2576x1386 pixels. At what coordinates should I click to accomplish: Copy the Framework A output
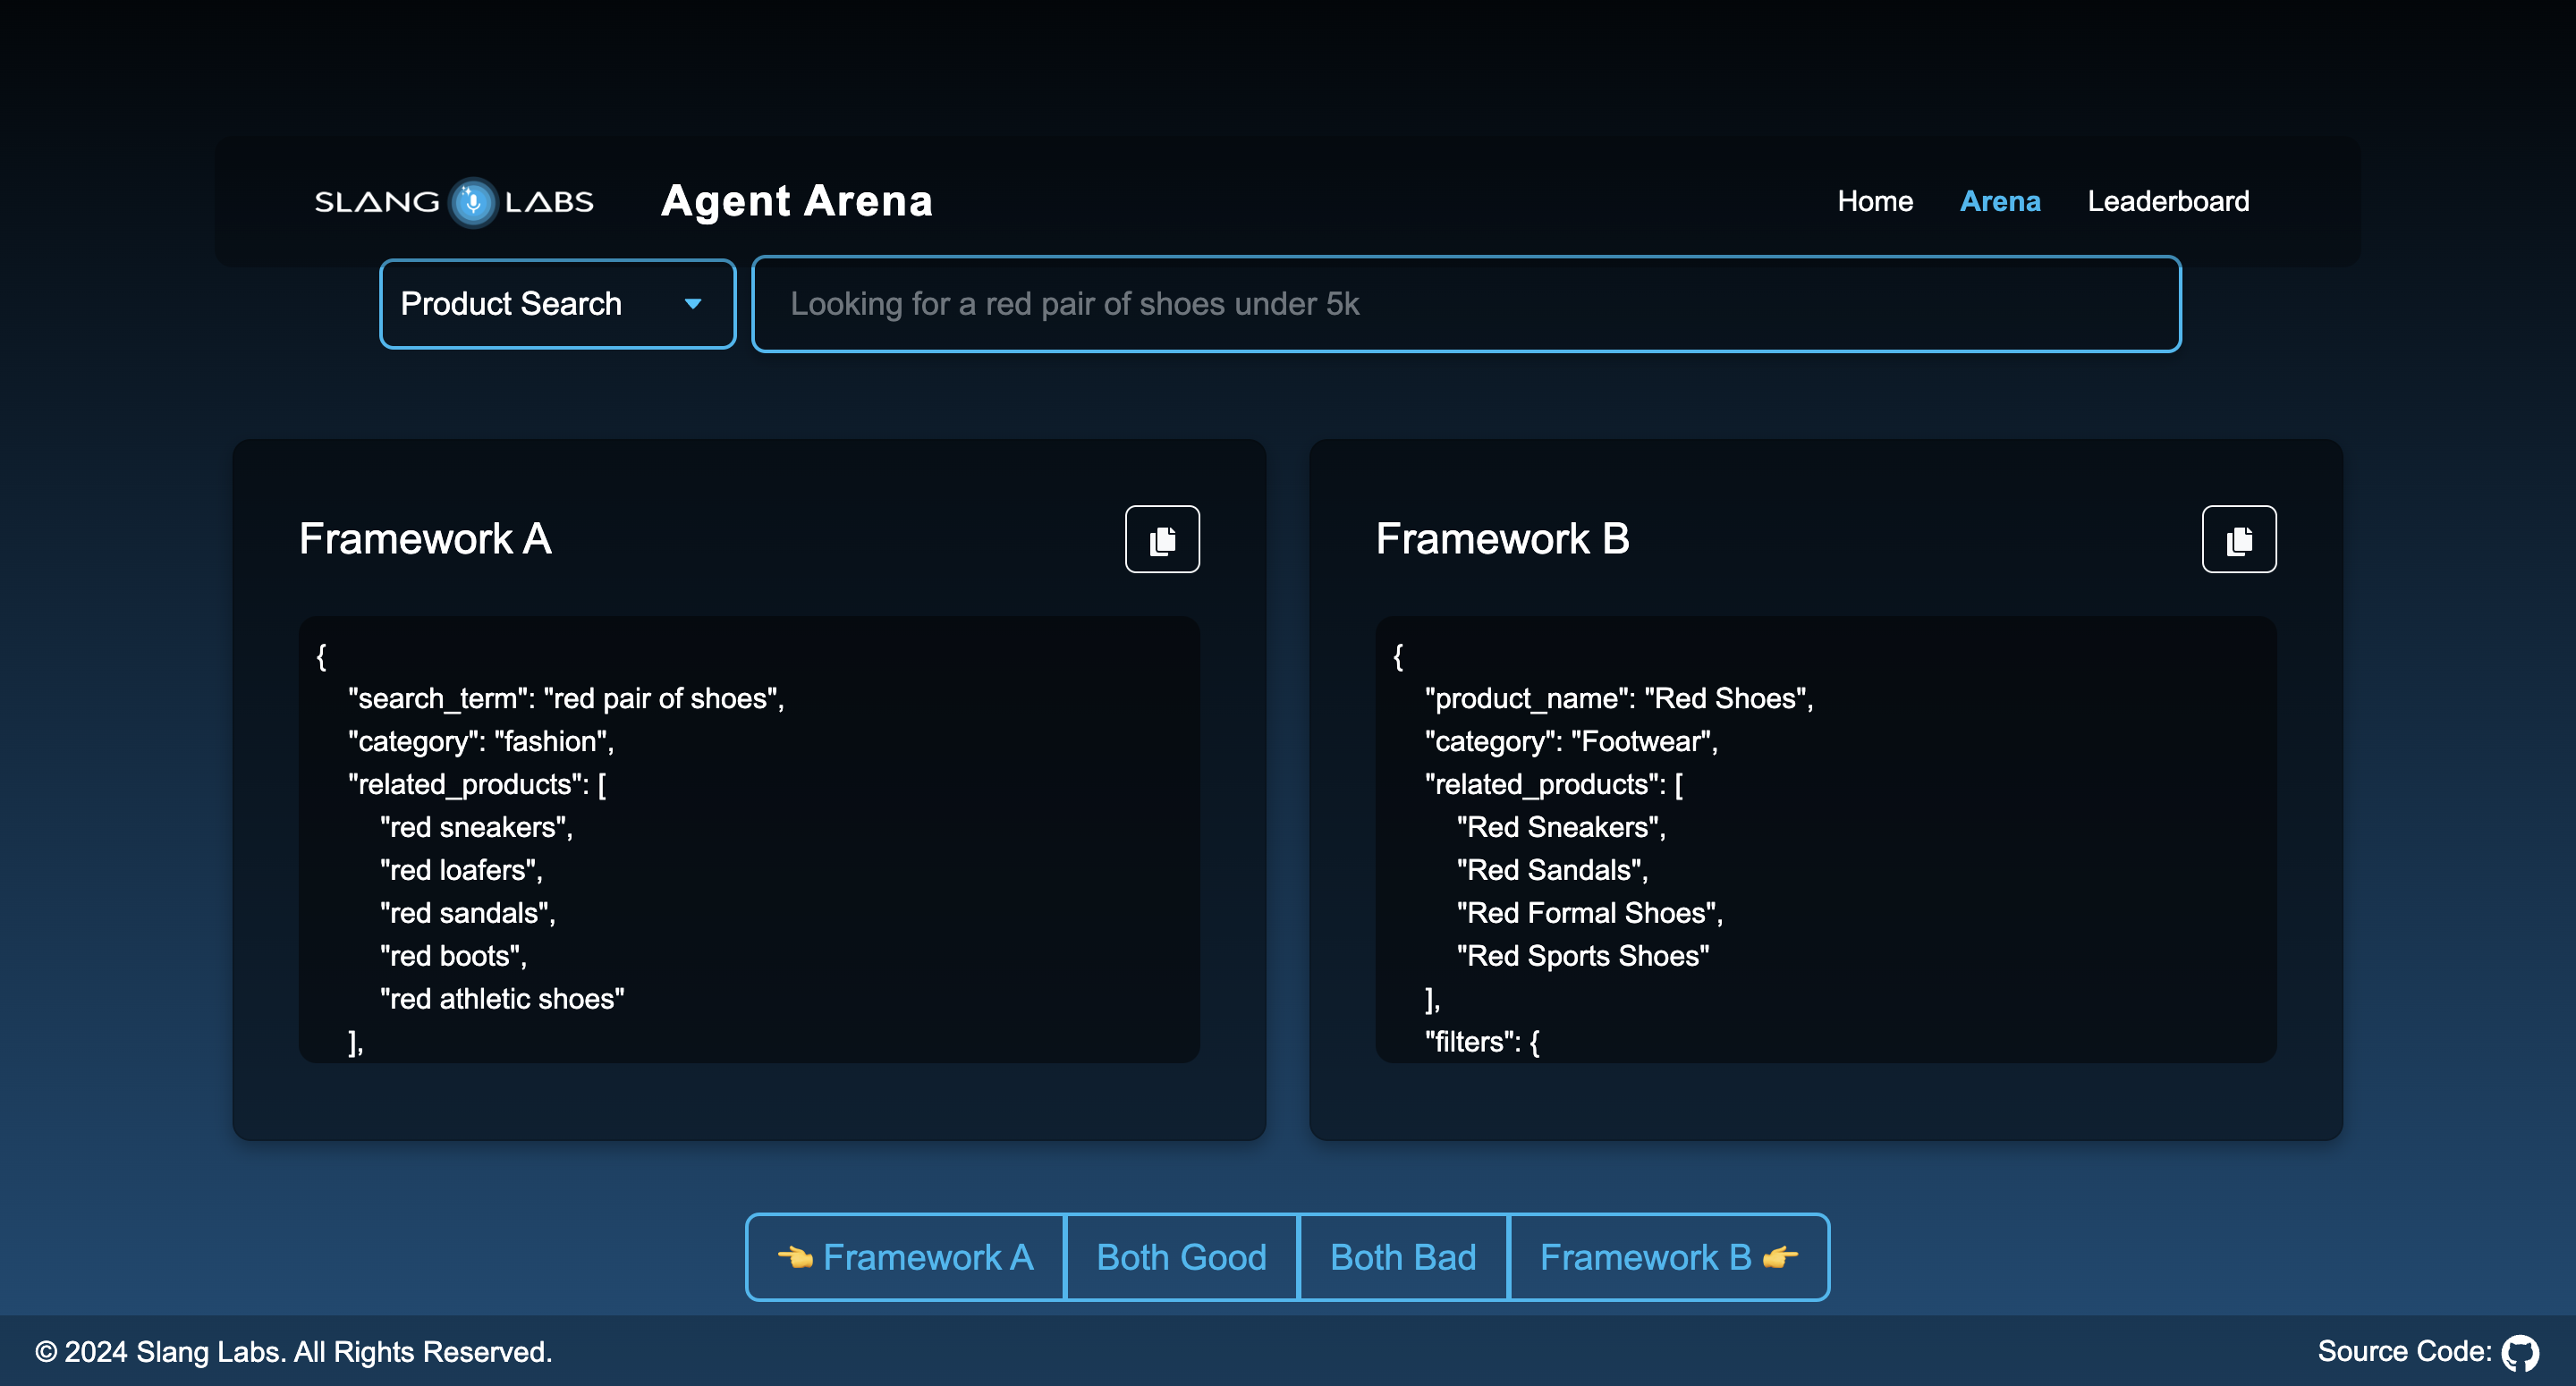[1162, 539]
